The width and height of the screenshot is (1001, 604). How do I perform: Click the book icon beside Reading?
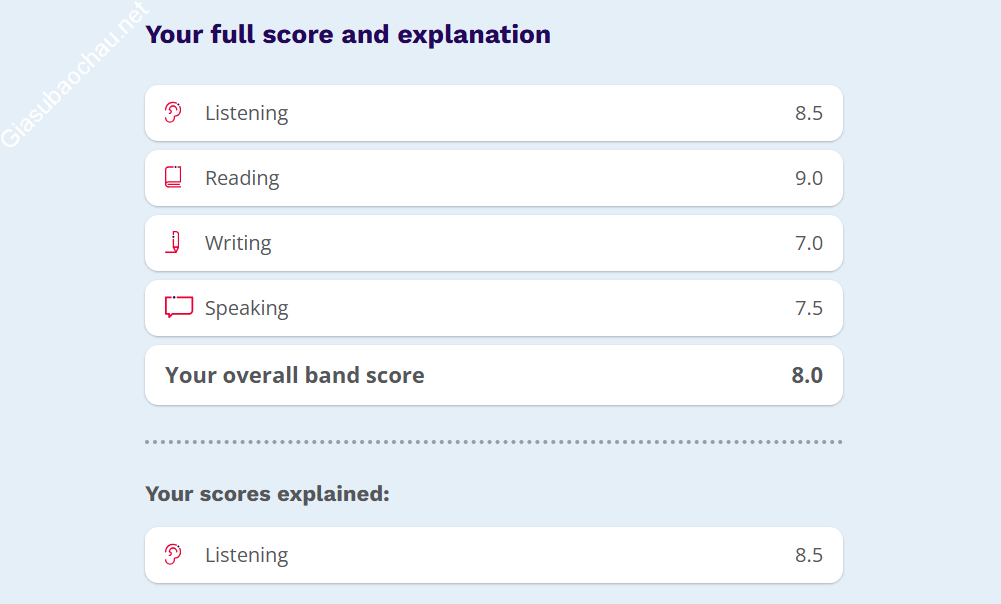[173, 177]
